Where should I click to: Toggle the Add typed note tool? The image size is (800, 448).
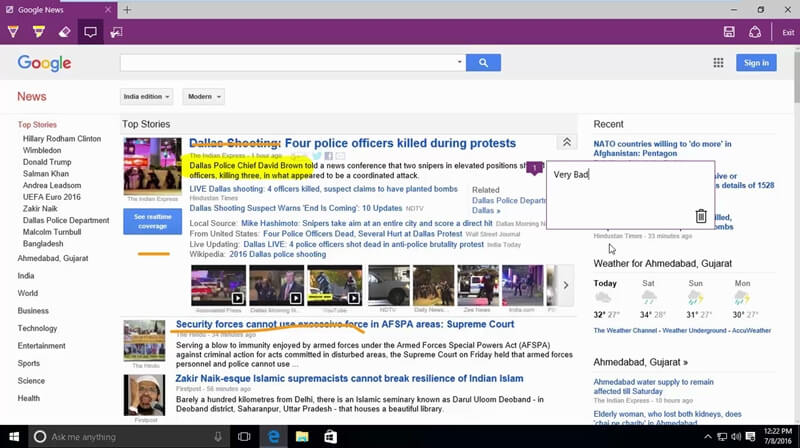coord(91,32)
